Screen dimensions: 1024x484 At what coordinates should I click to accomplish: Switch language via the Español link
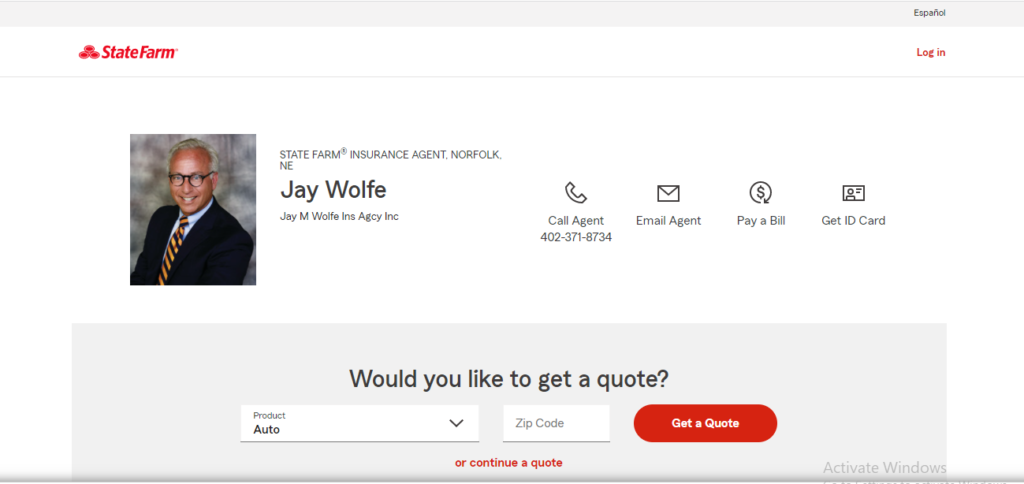pyautogui.click(x=929, y=13)
